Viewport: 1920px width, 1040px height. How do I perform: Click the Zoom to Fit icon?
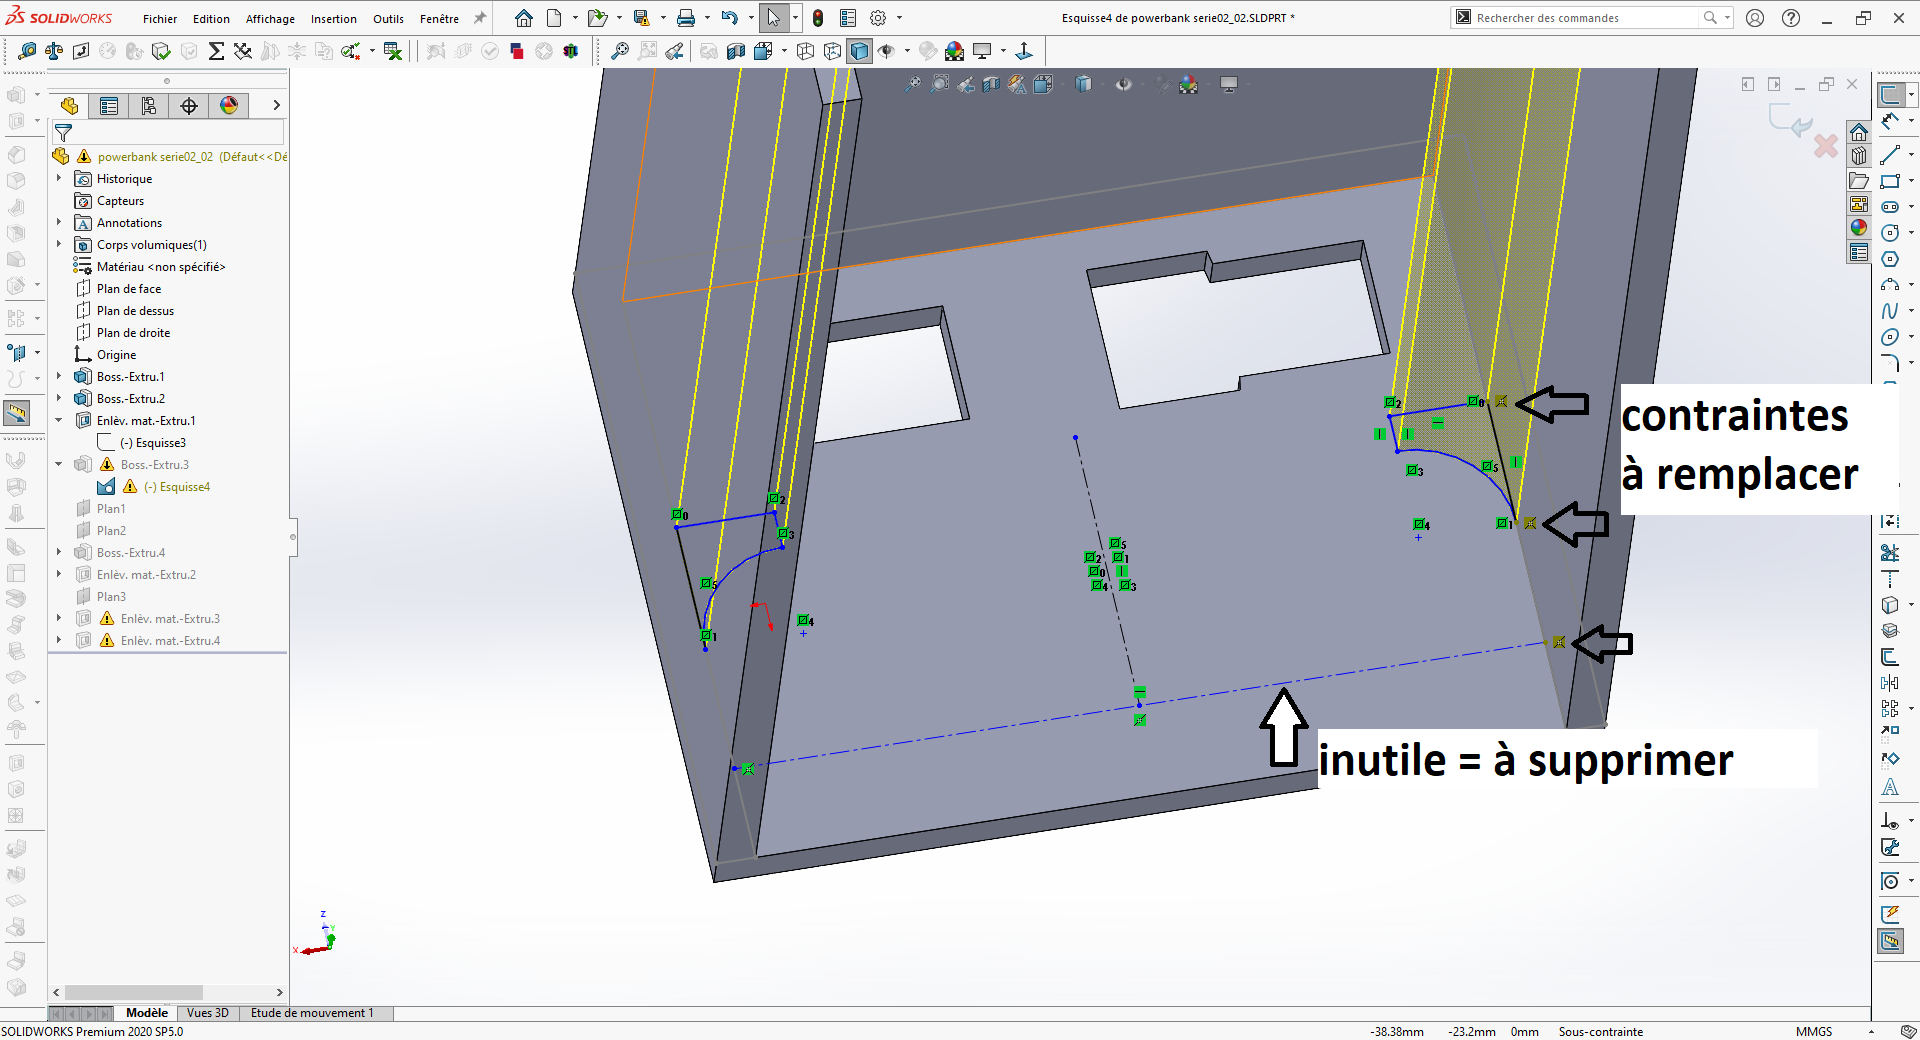point(620,51)
